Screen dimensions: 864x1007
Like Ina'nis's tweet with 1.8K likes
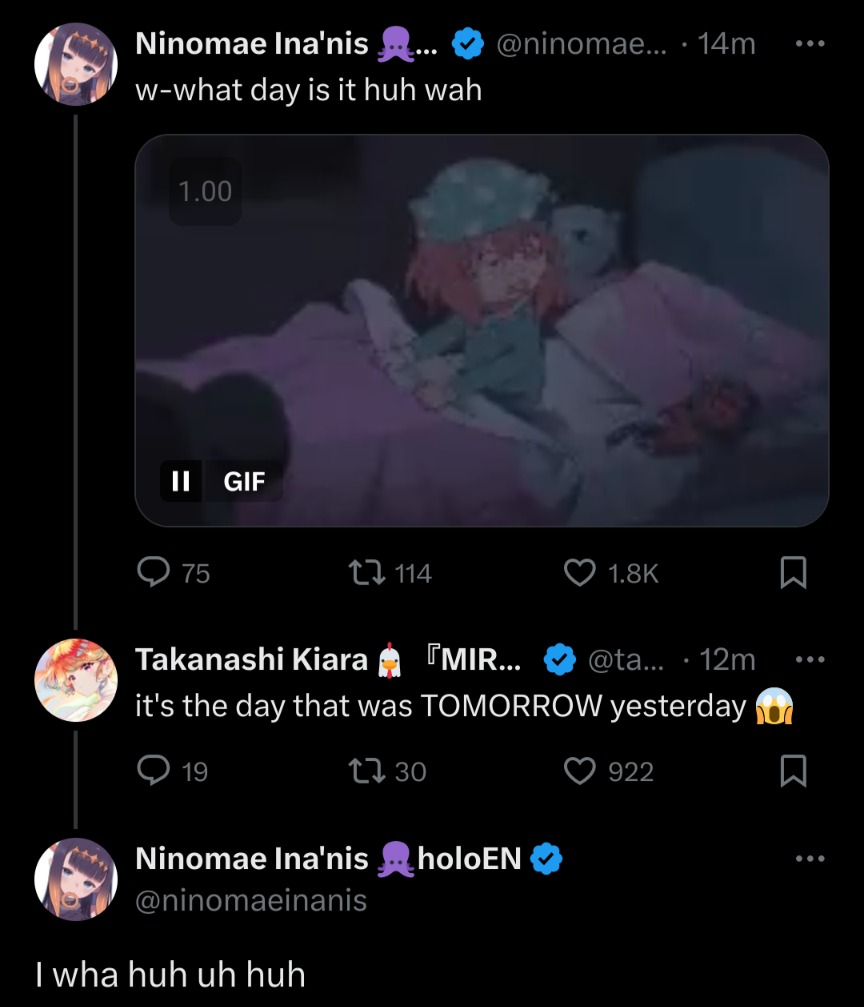coord(579,572)
